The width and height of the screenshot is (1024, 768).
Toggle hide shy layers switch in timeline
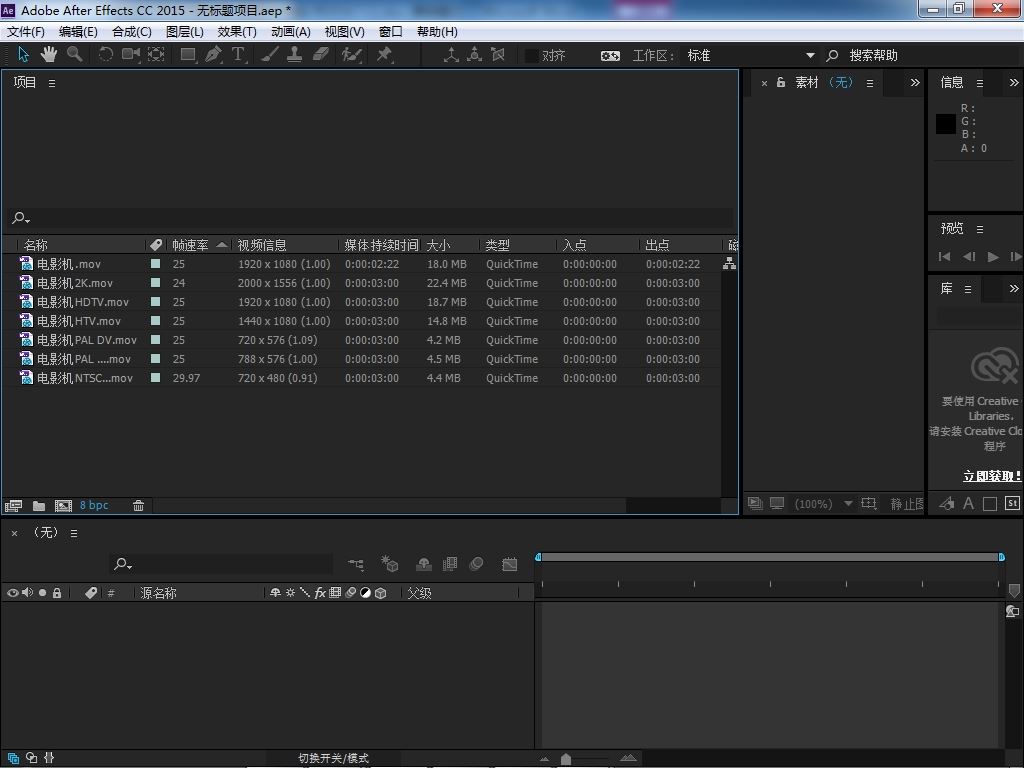coord(424,564)
